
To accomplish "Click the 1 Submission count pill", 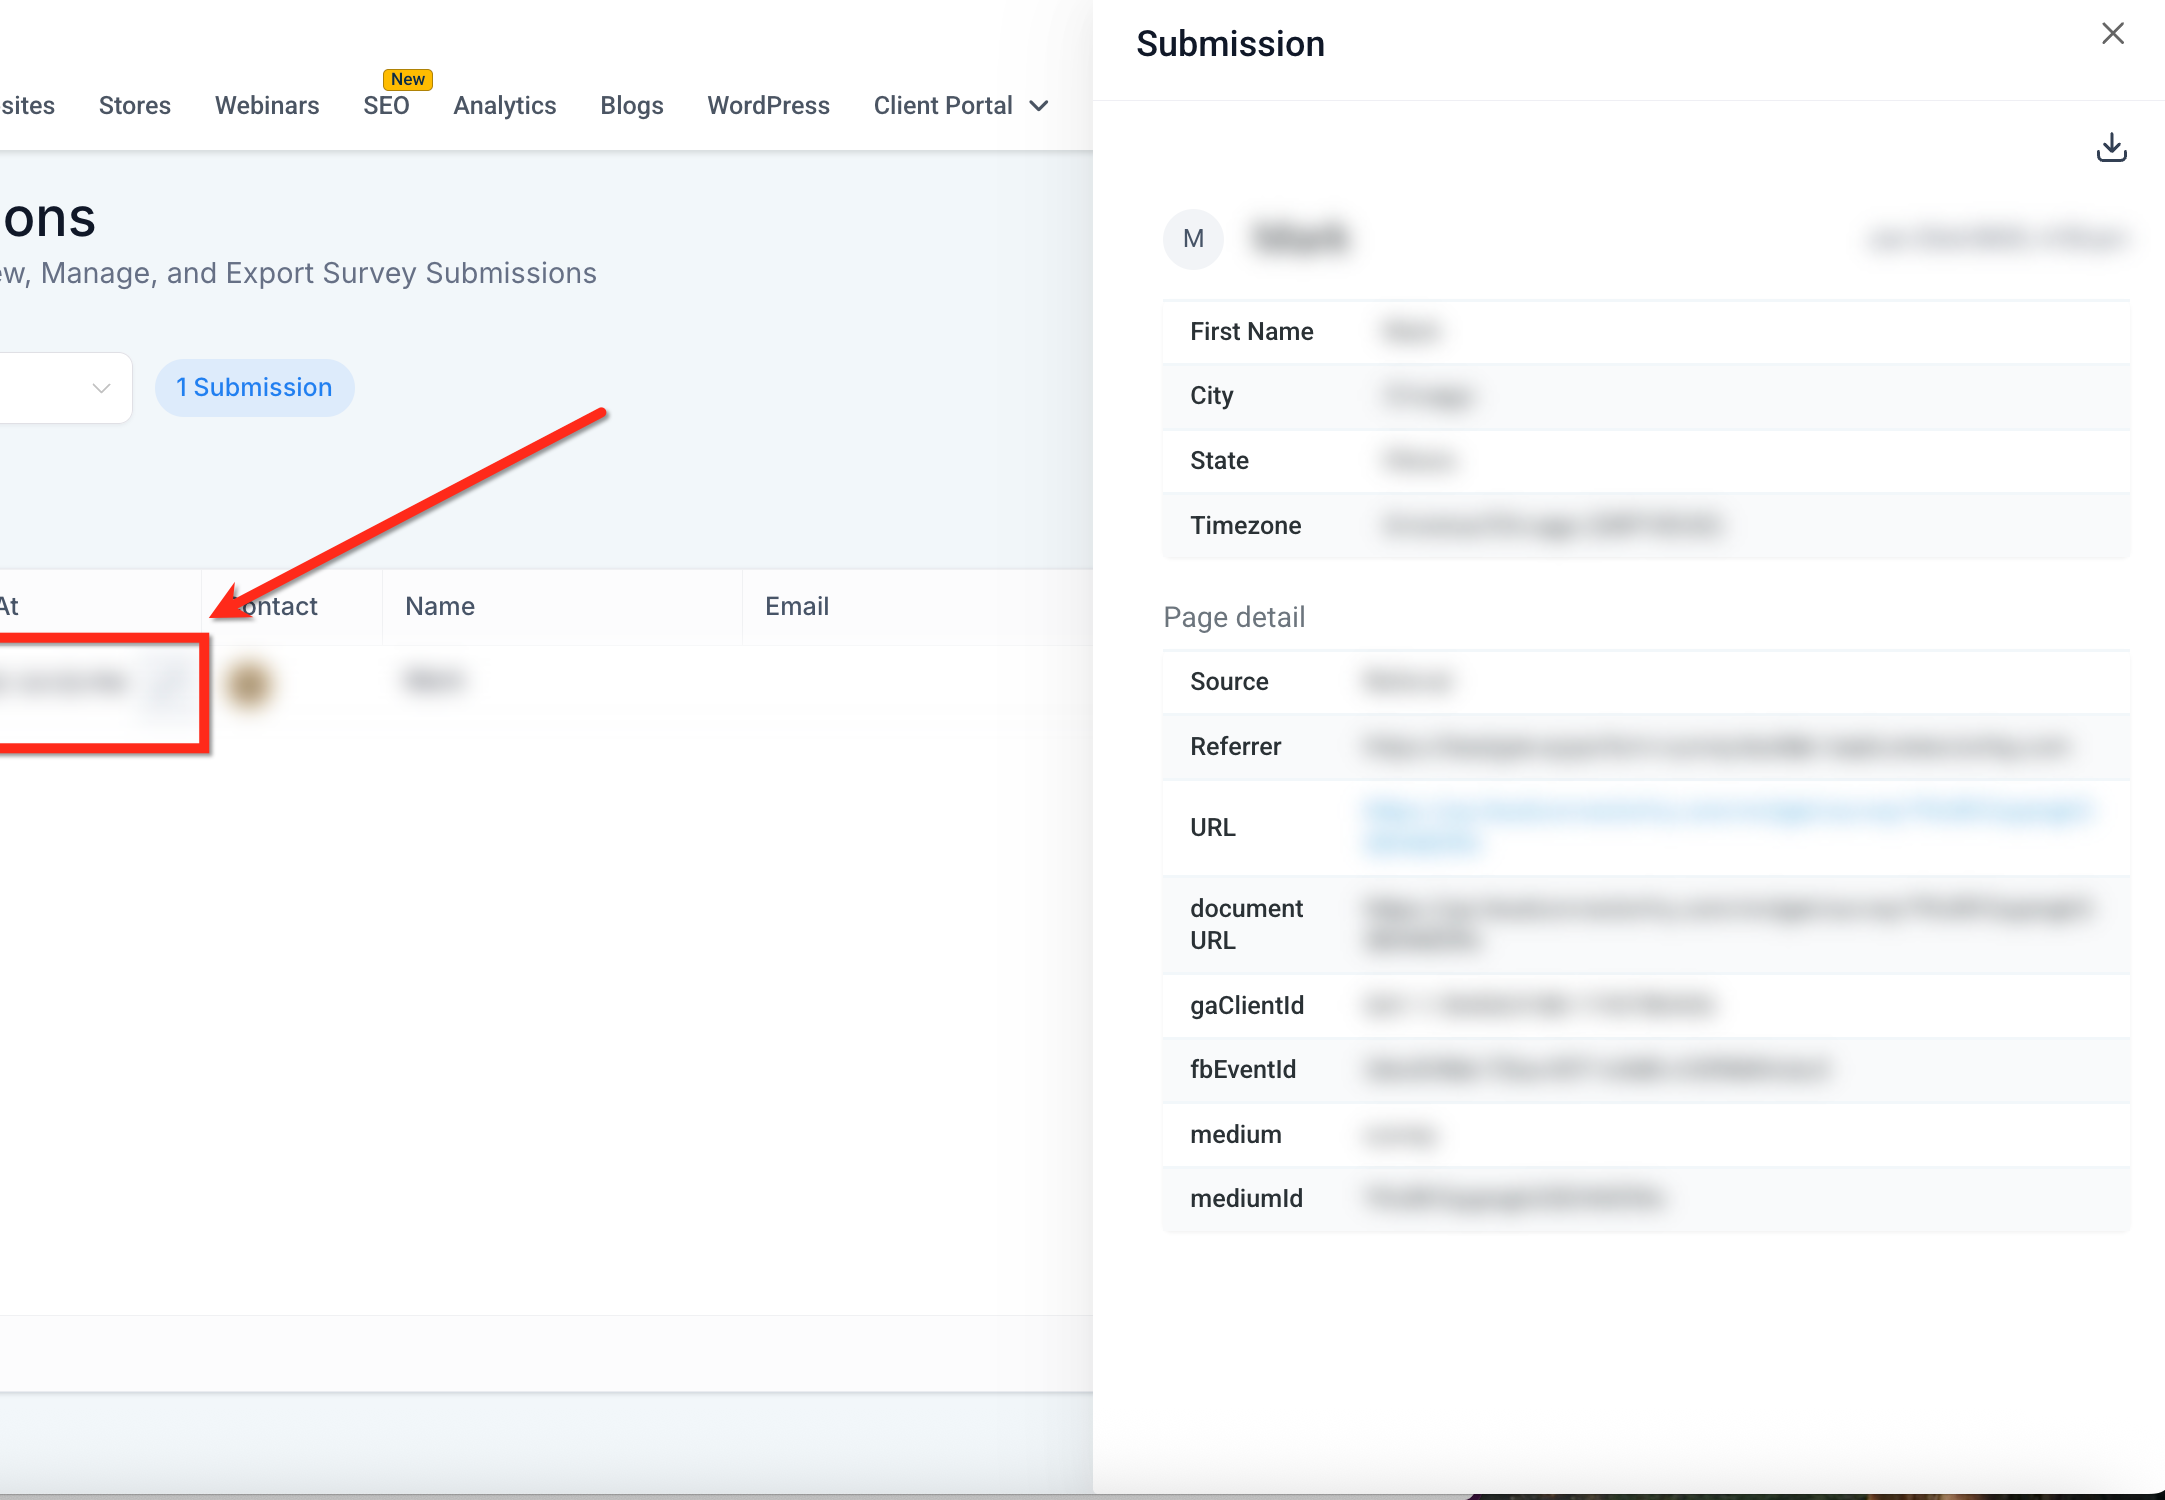I will tap(254, 387).
